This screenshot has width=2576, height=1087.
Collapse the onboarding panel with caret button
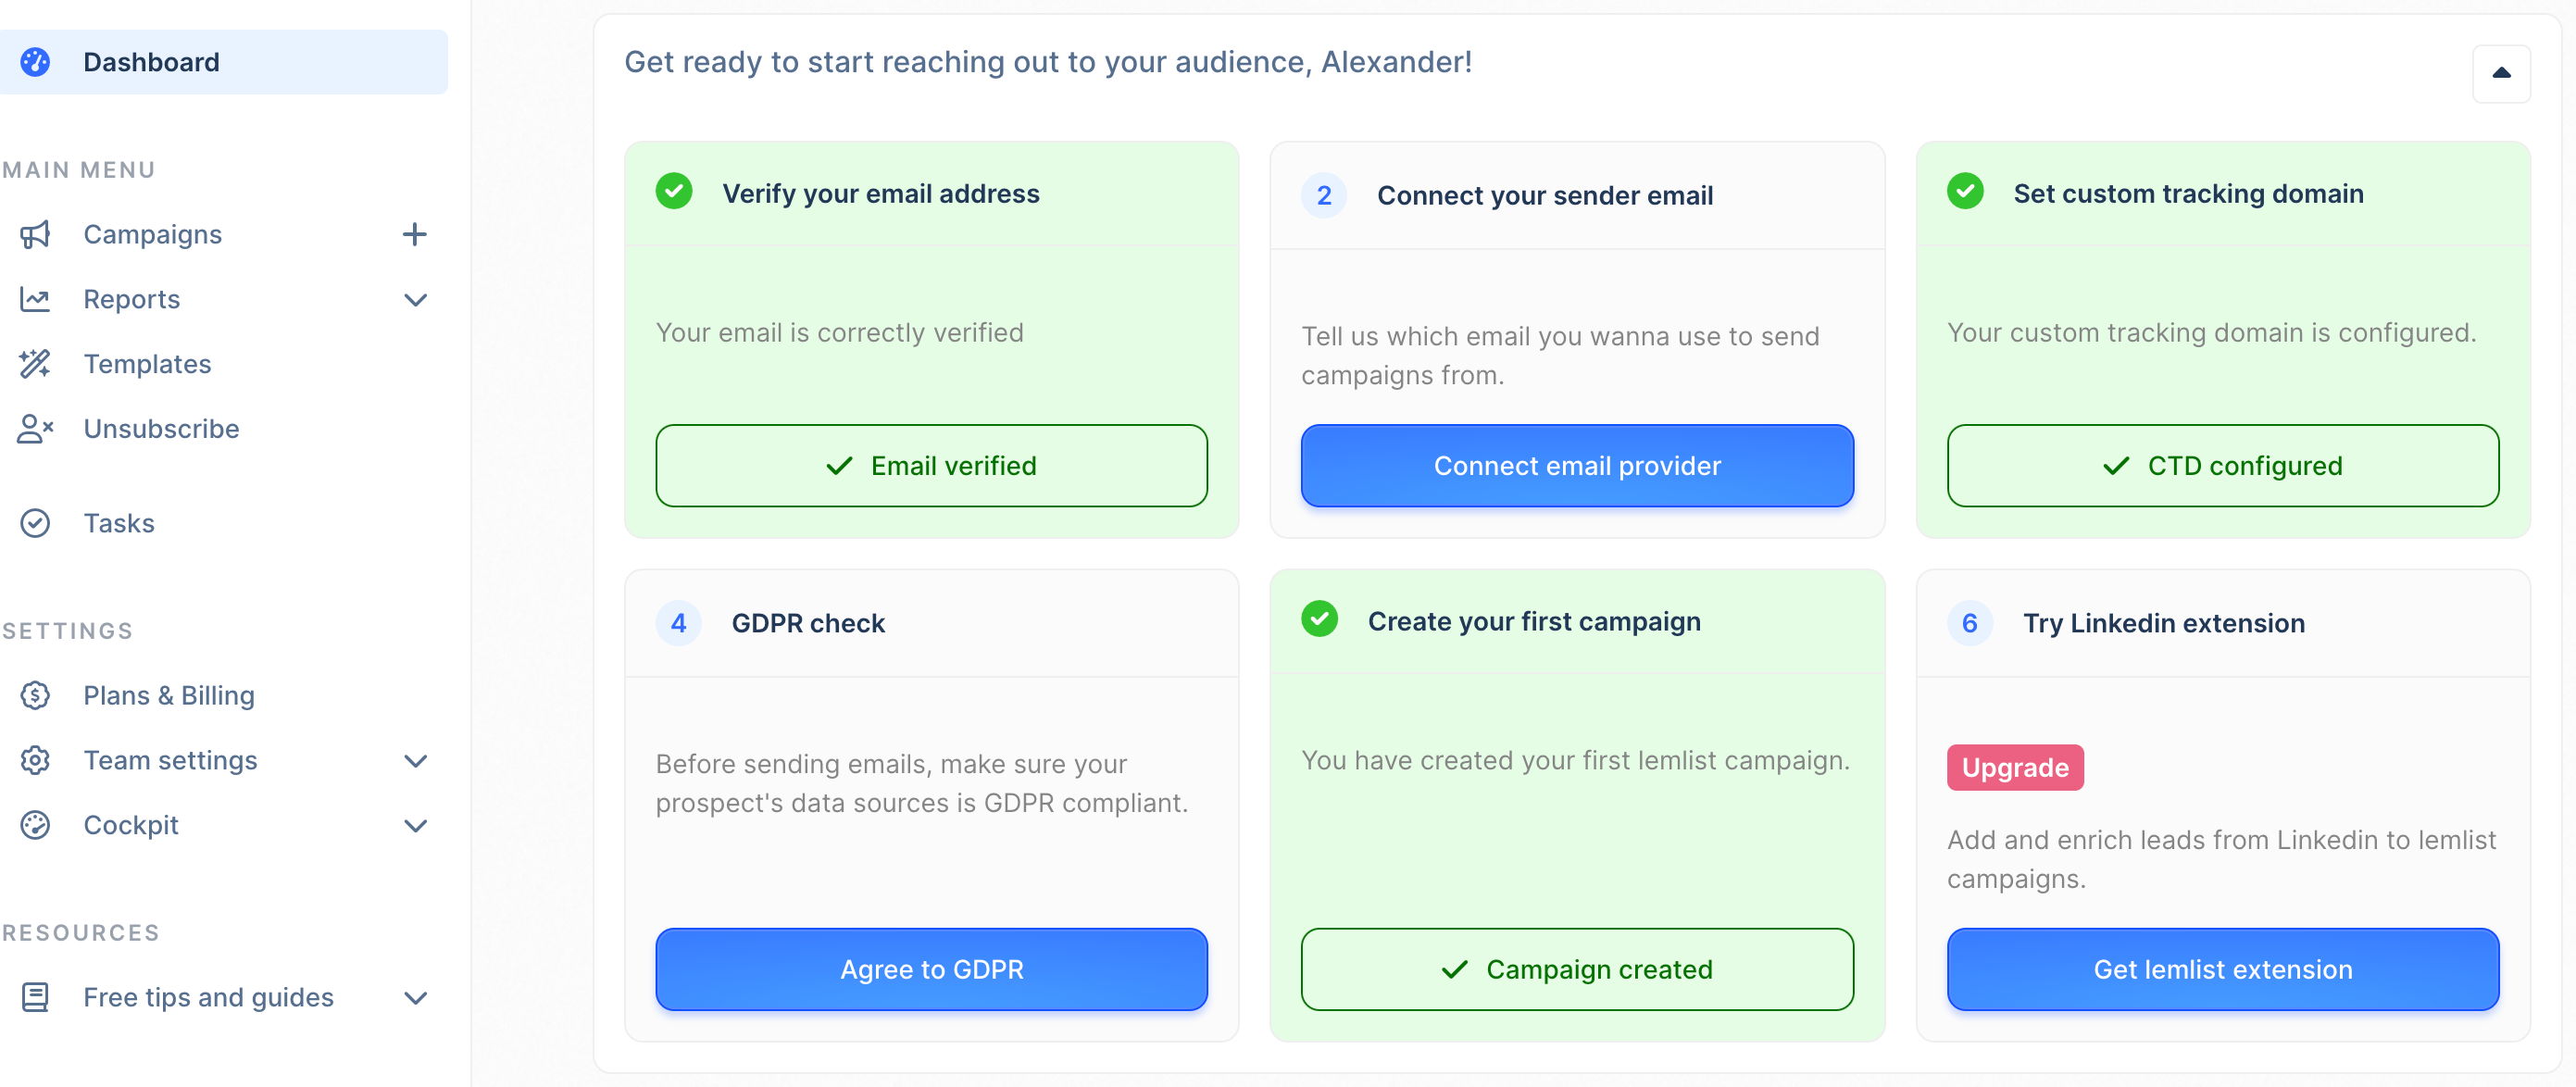pos(2501,73)
